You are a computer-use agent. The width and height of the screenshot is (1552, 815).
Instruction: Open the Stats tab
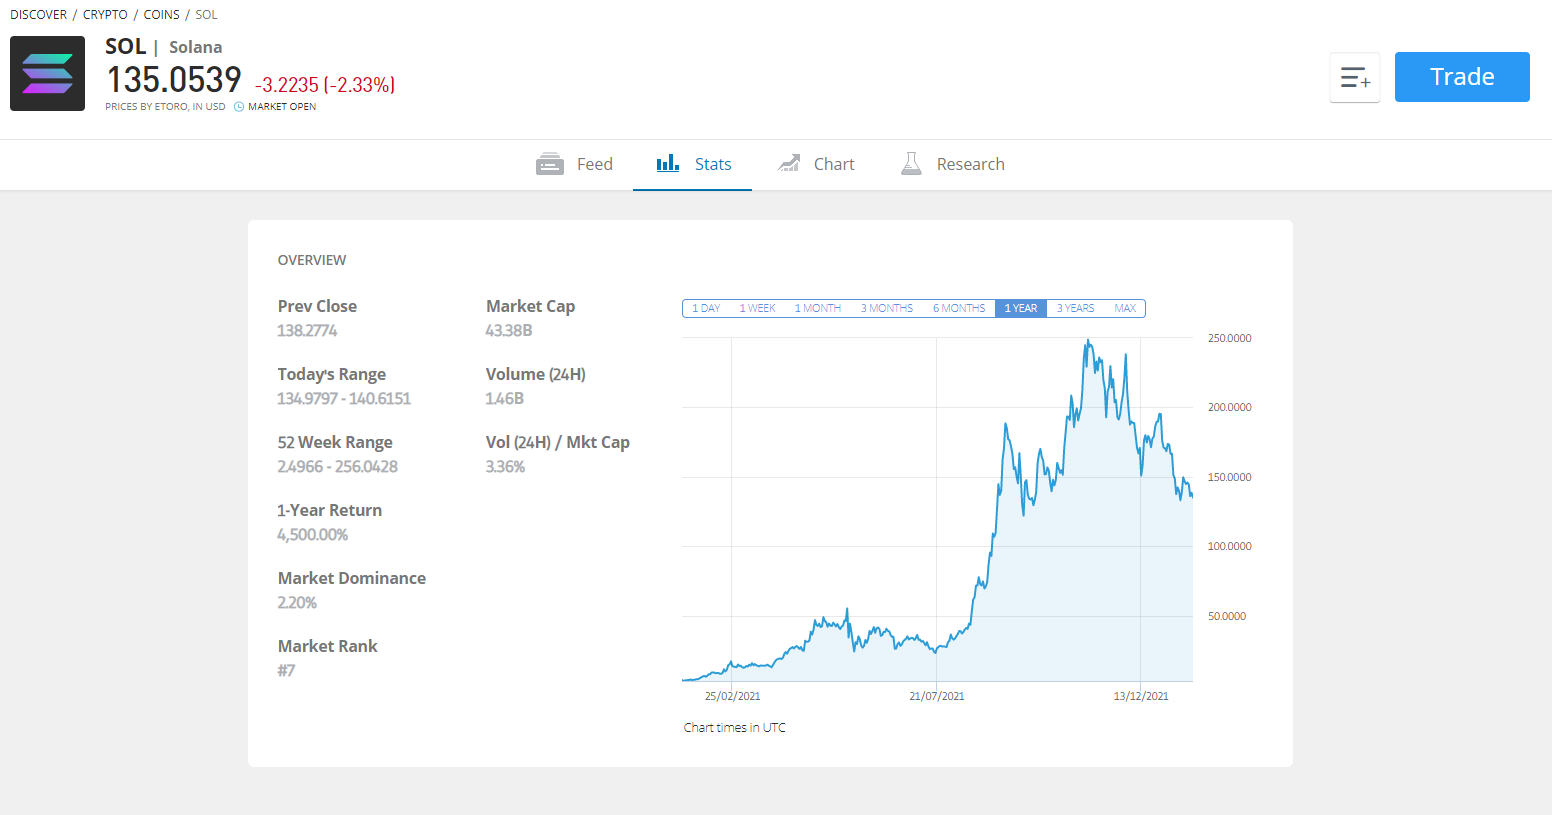click(693, 164)
